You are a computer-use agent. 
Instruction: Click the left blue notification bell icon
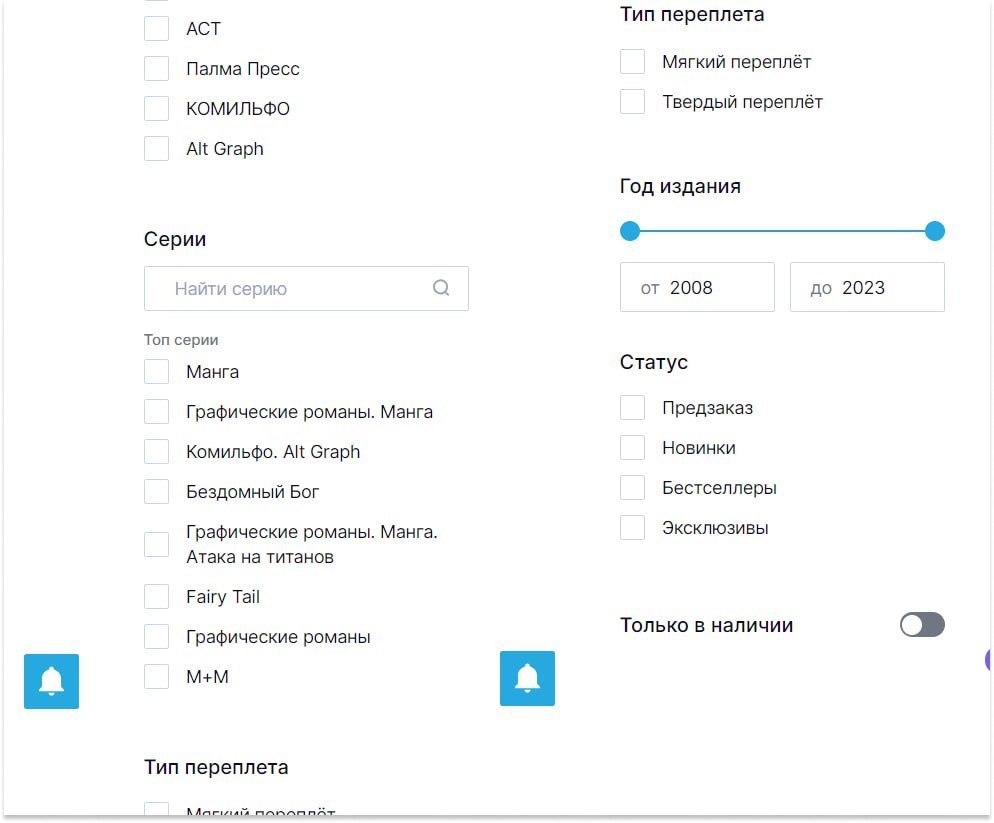click(x=51, y=681)
